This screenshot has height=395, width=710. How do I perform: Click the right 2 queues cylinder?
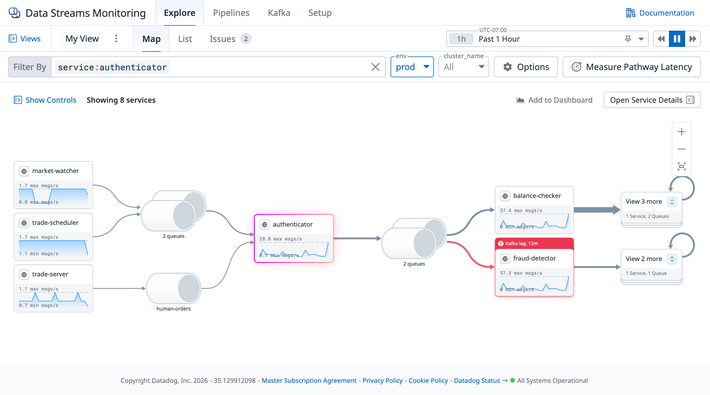(414, 239)
